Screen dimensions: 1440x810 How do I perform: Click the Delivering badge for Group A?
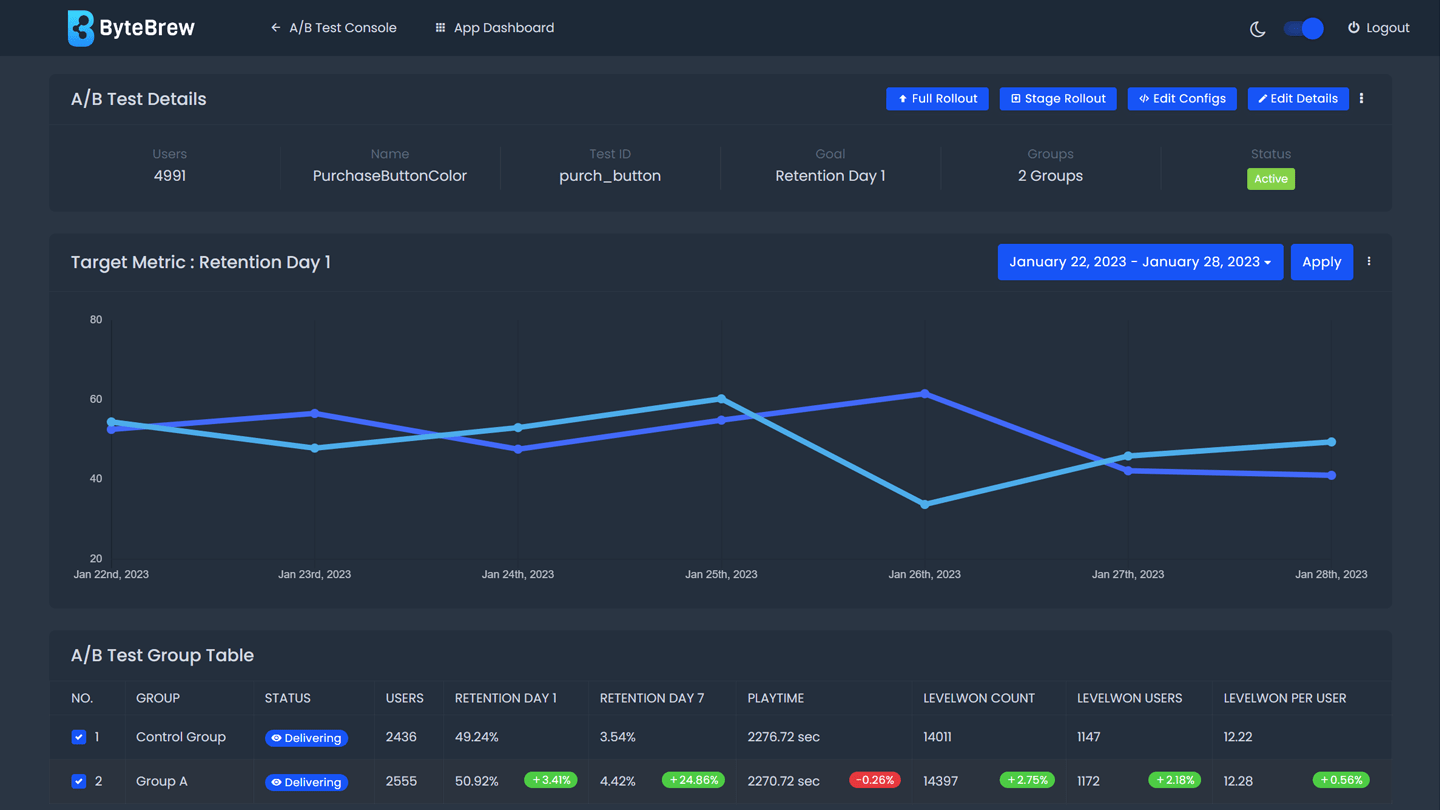click(x=306, y=781)
